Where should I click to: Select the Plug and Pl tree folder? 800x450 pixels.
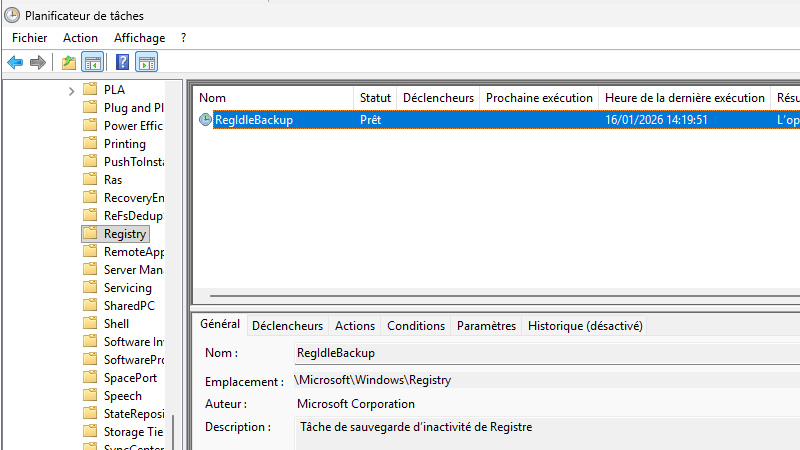tap(134, 108)
